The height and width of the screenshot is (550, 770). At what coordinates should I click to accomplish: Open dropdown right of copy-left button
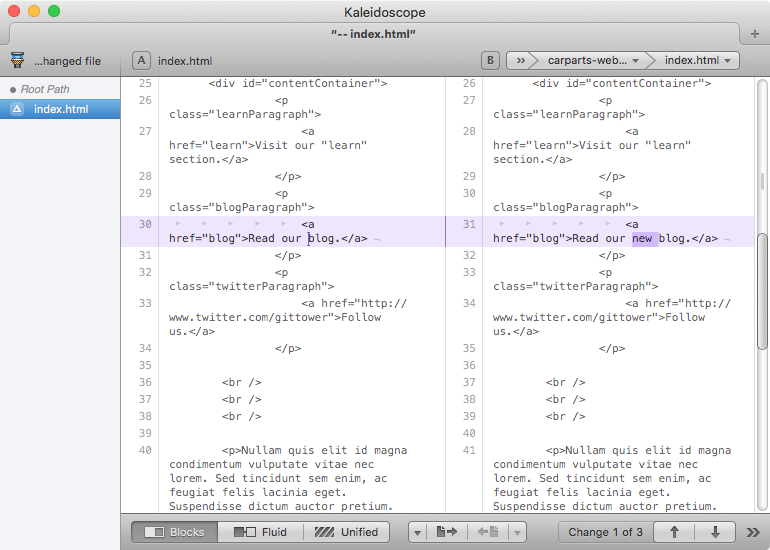517,532
